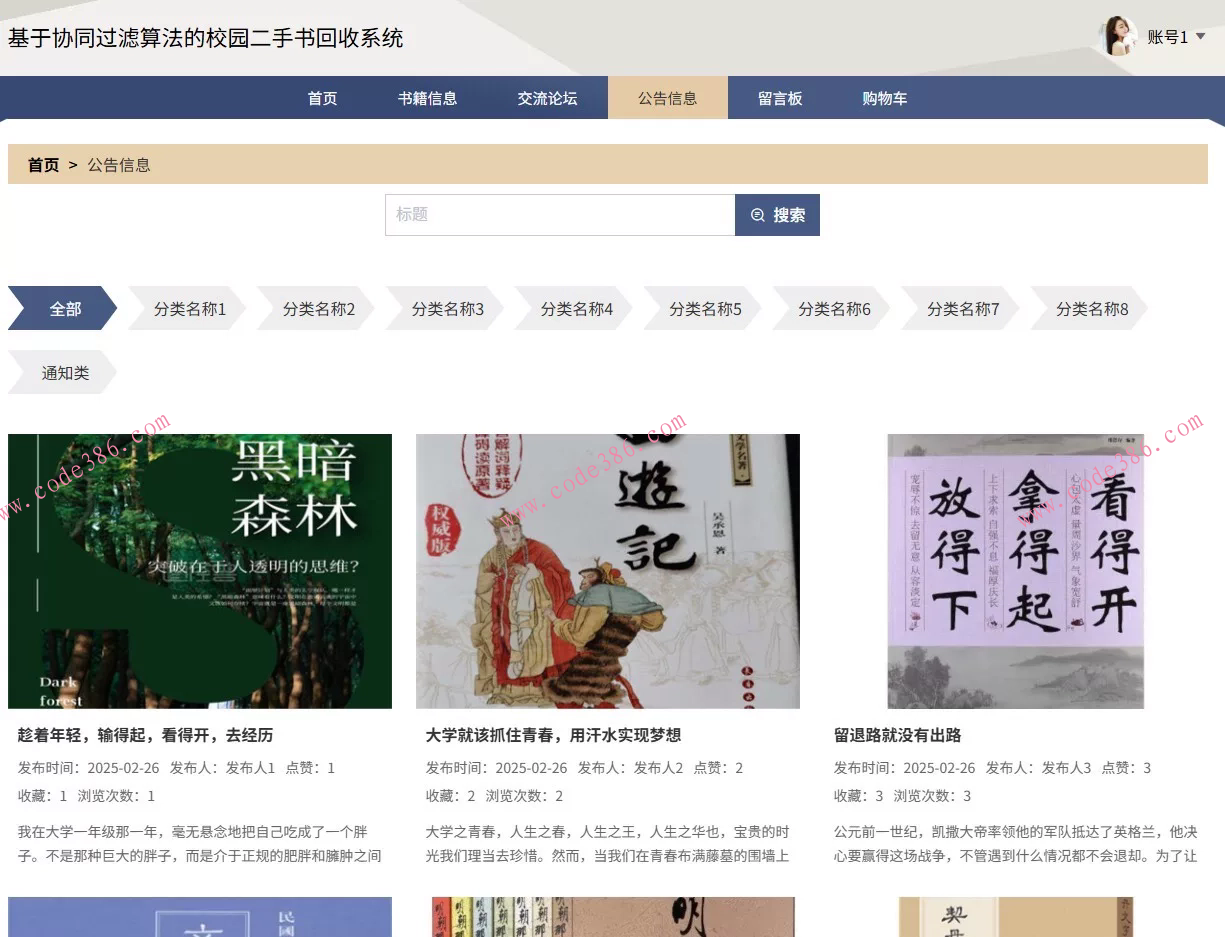This screenshot has height=937, width=1225.
Task: Click the 西游记 book cover image
Action: pos(607,570)
